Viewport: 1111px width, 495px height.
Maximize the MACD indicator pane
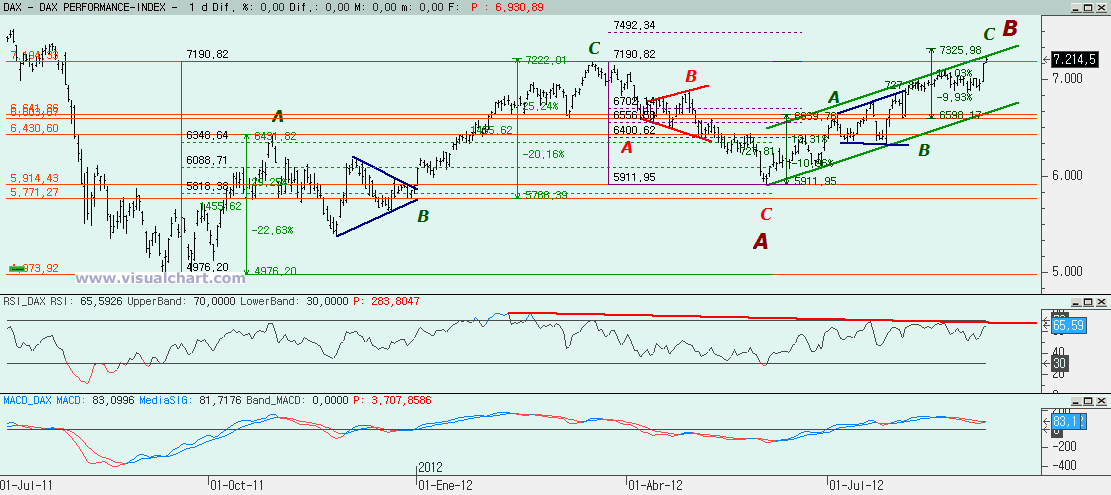pyautogui.click(x=1090, y=400)
